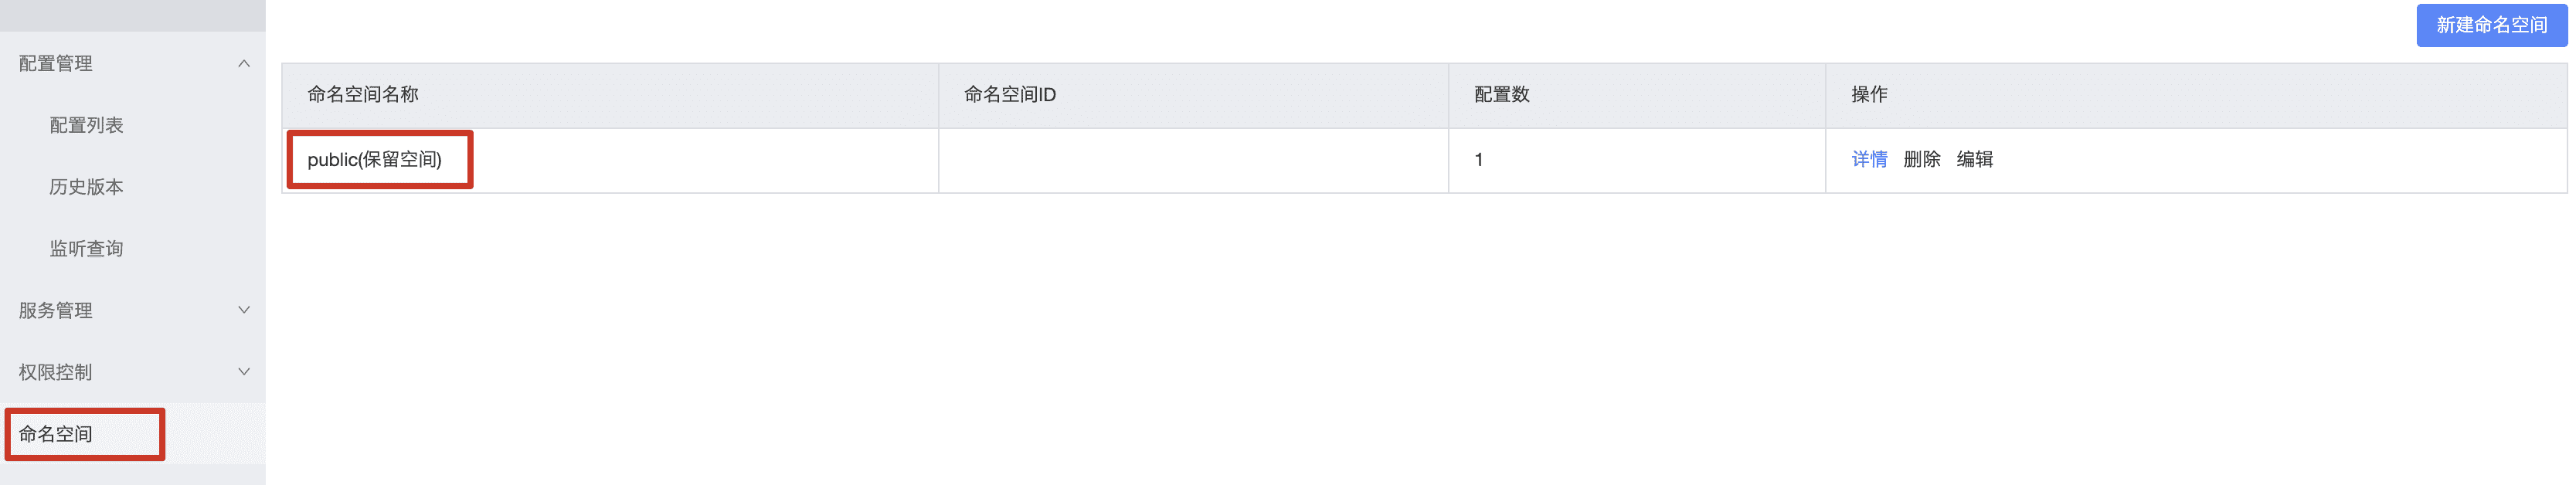The height and width of the screenshot is (485, 2576).
Task: Click the config count value 1
Action: pos(1479,160)
